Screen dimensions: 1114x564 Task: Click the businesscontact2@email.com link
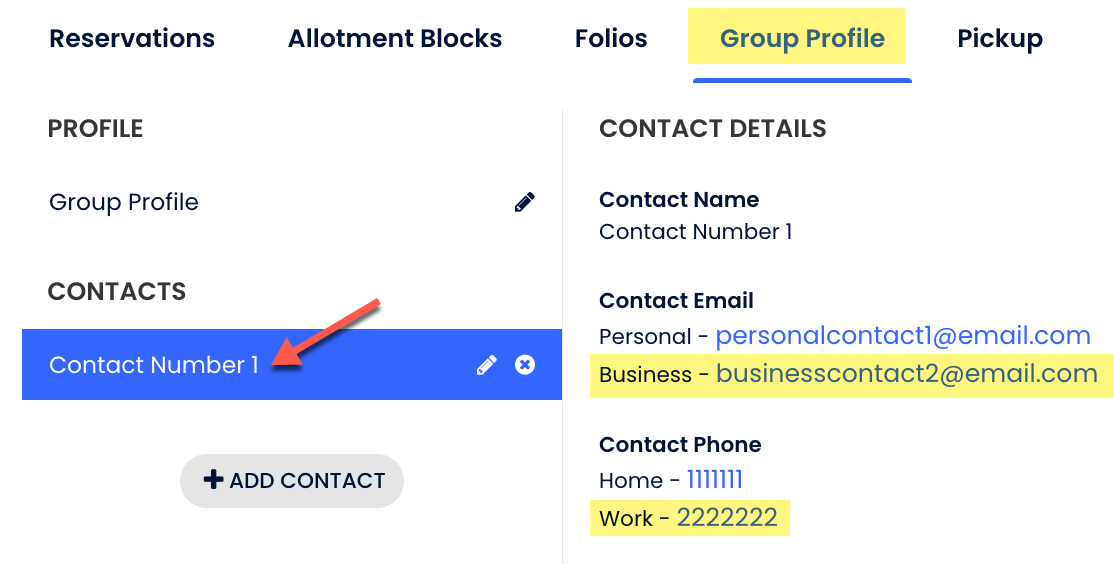[907, 374]
